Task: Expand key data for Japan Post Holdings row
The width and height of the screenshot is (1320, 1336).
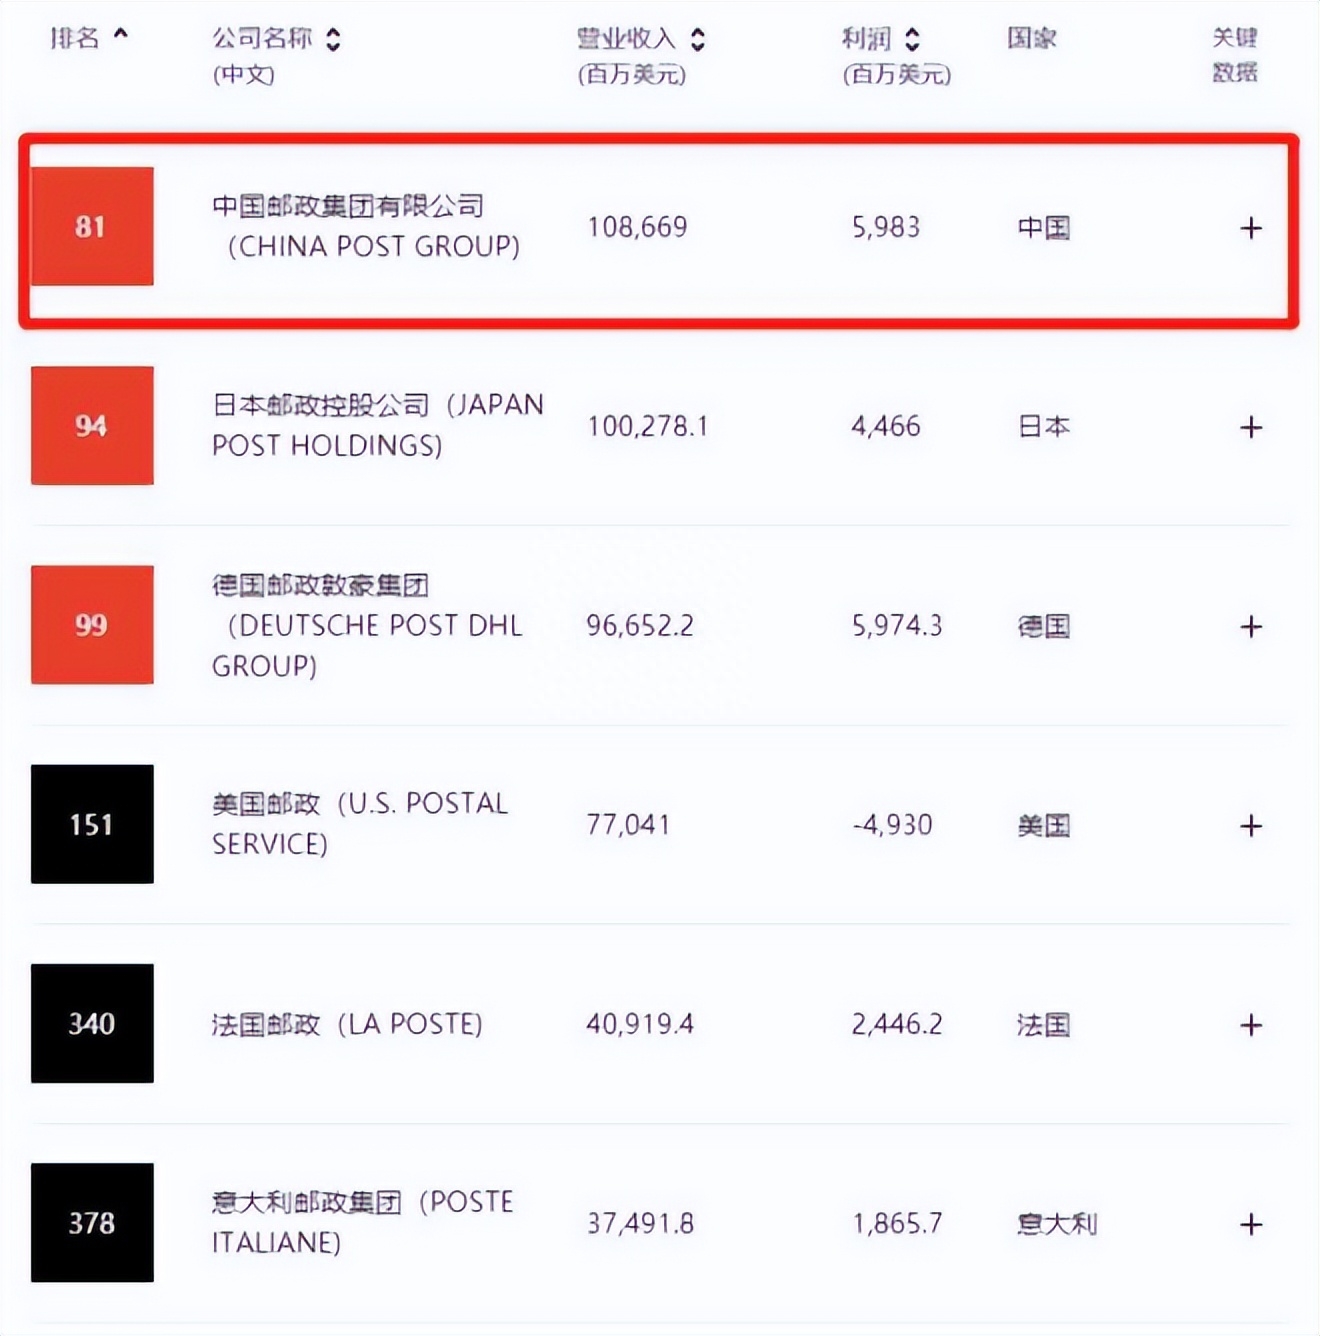Action: [x=1250, y=426]
